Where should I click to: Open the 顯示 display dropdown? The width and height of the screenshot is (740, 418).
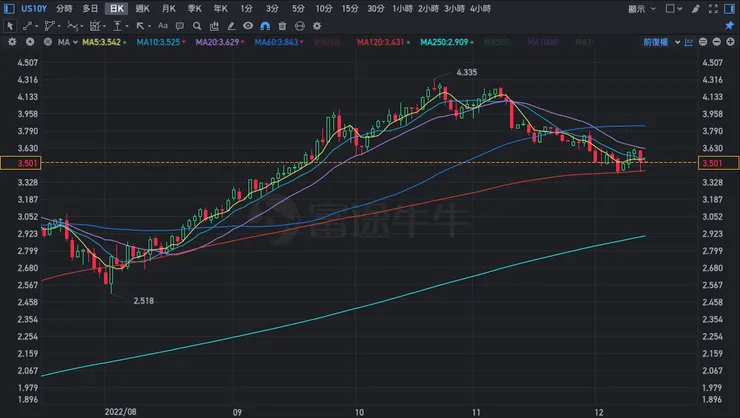click(x=642, y=8)
